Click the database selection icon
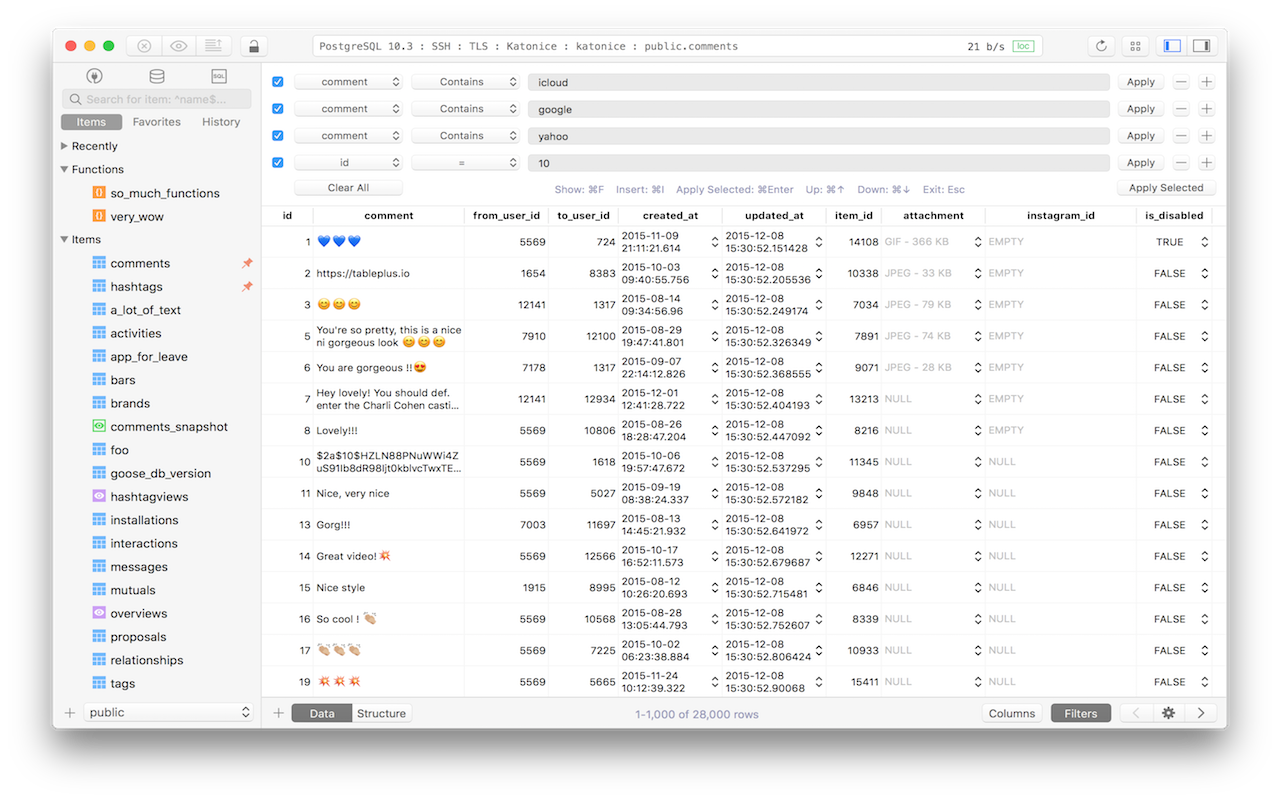 point(156,75)
